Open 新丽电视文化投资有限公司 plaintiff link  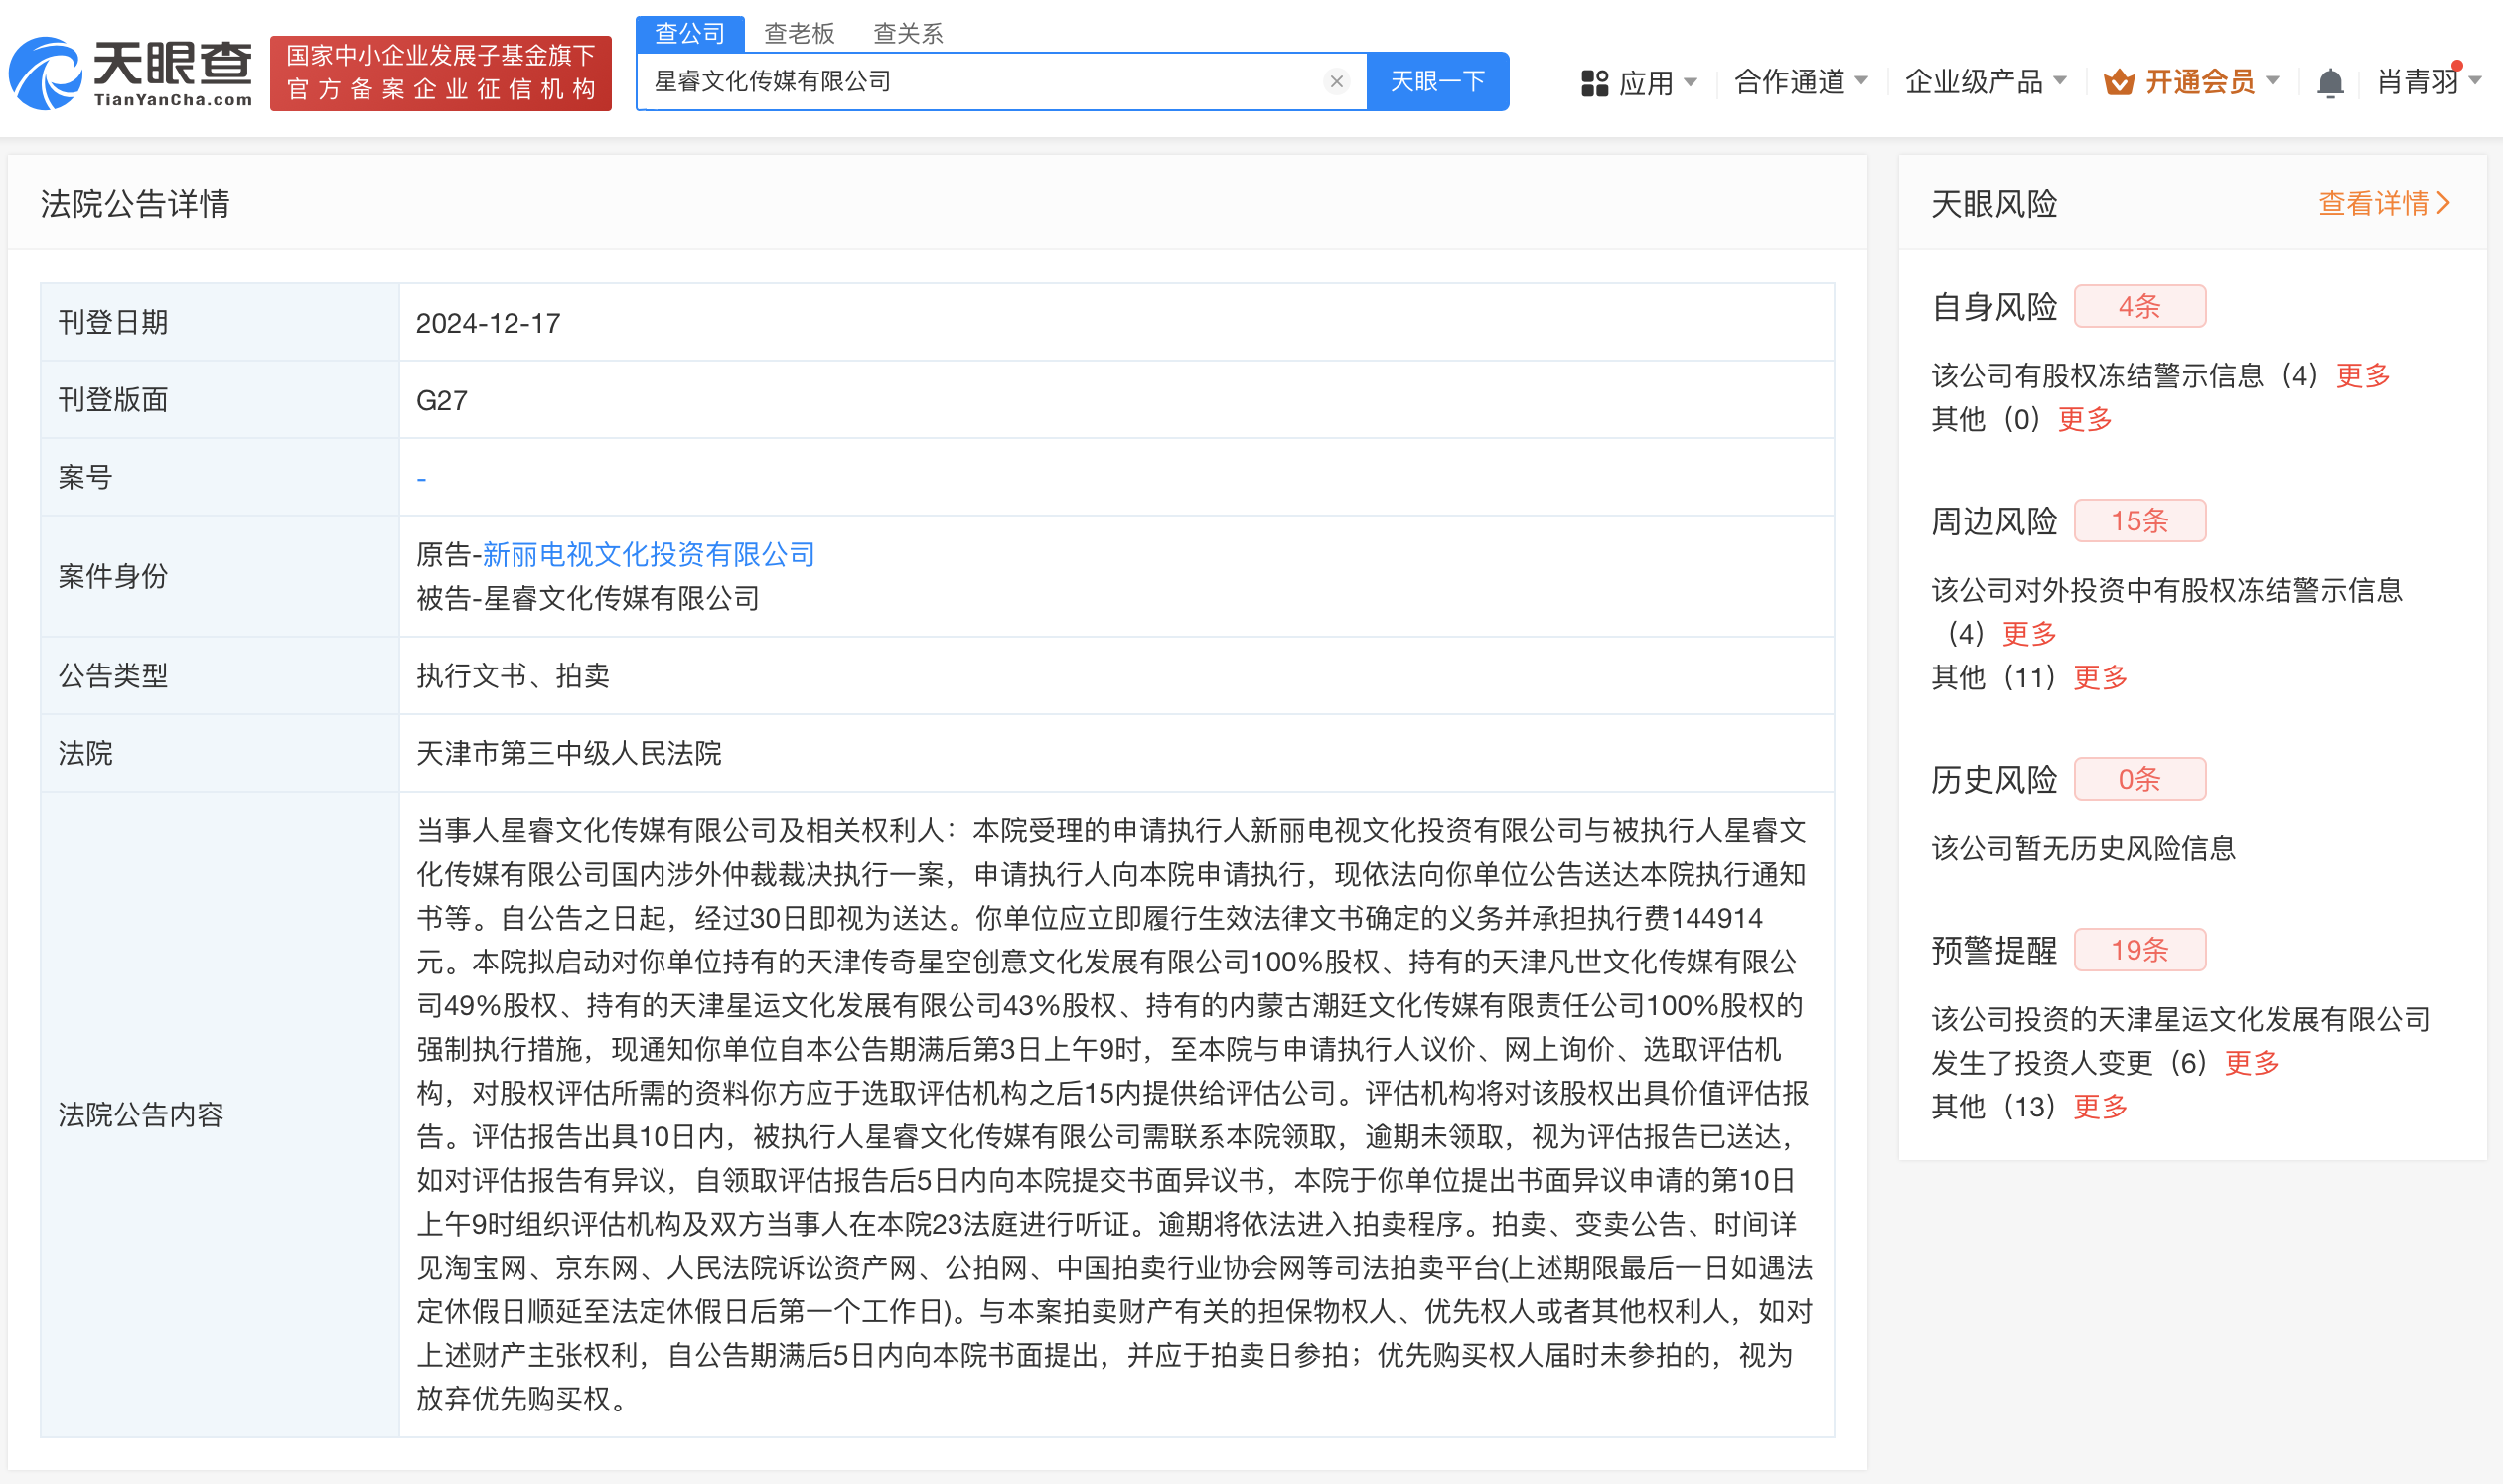click(x=648, y=554)
